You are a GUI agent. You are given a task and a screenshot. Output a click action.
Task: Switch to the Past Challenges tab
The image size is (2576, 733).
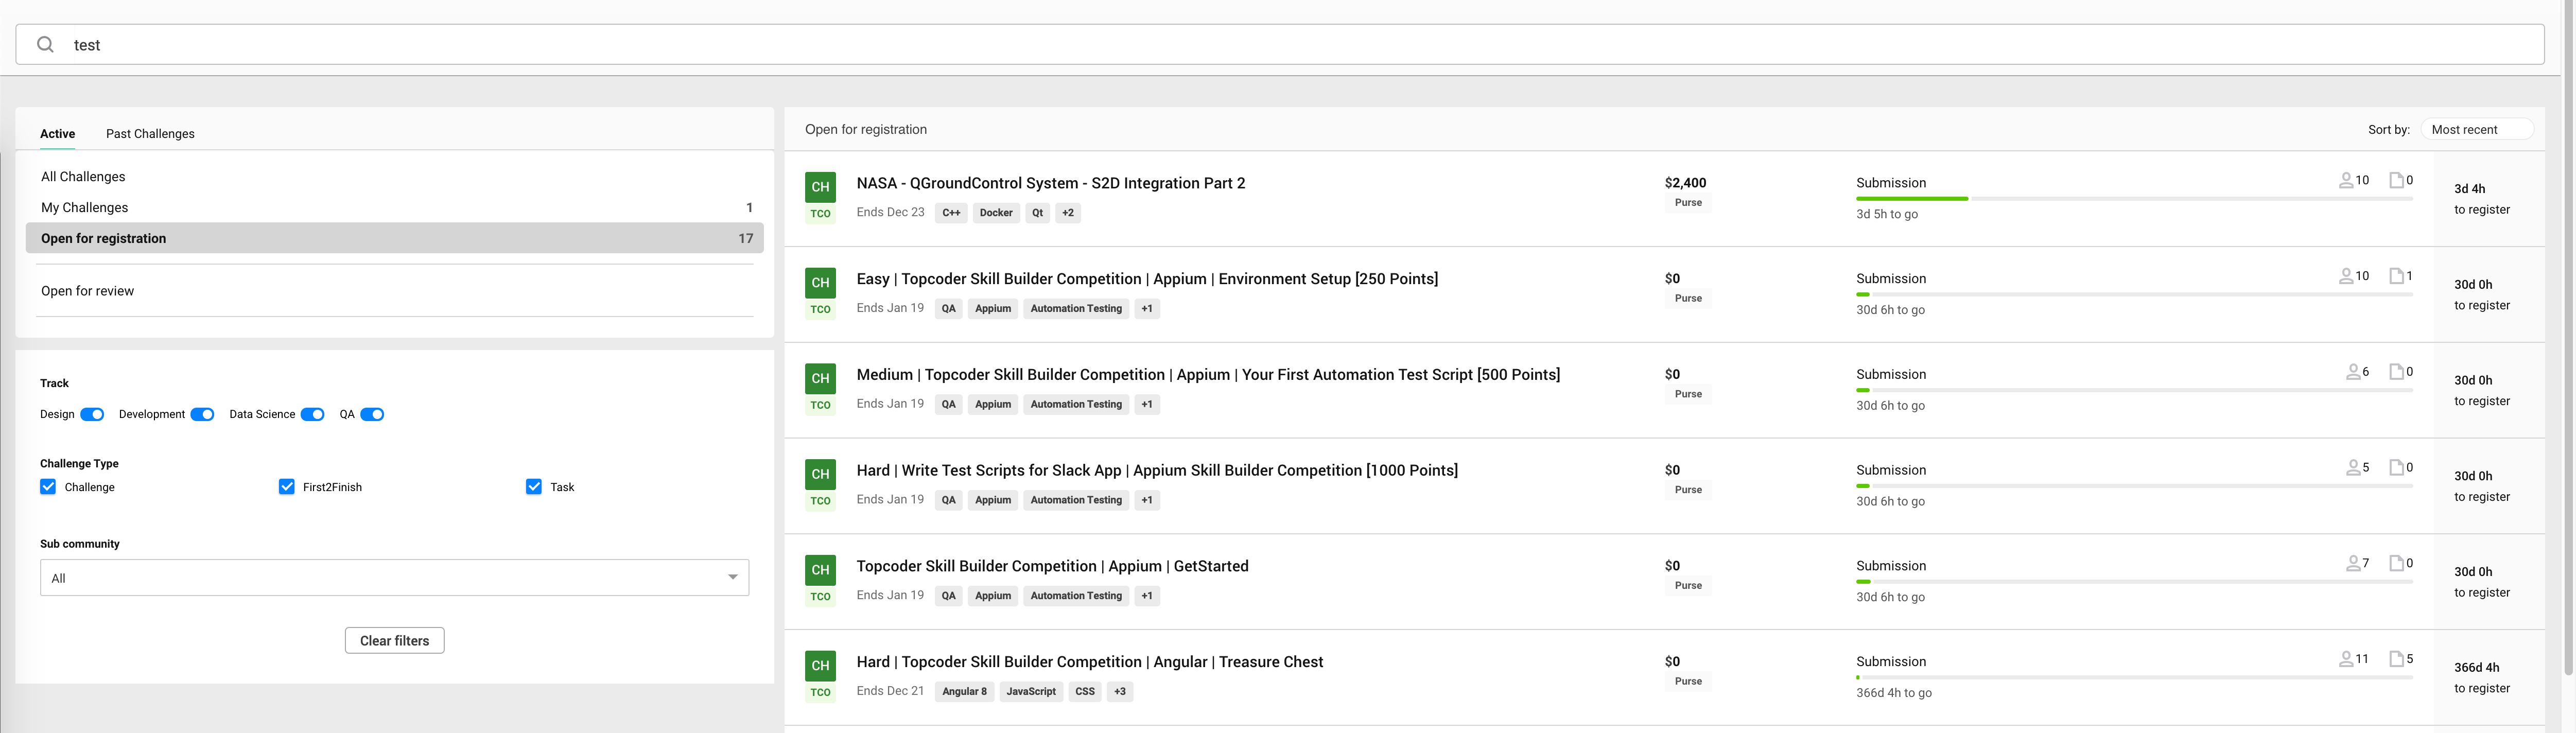pos(150,134)
